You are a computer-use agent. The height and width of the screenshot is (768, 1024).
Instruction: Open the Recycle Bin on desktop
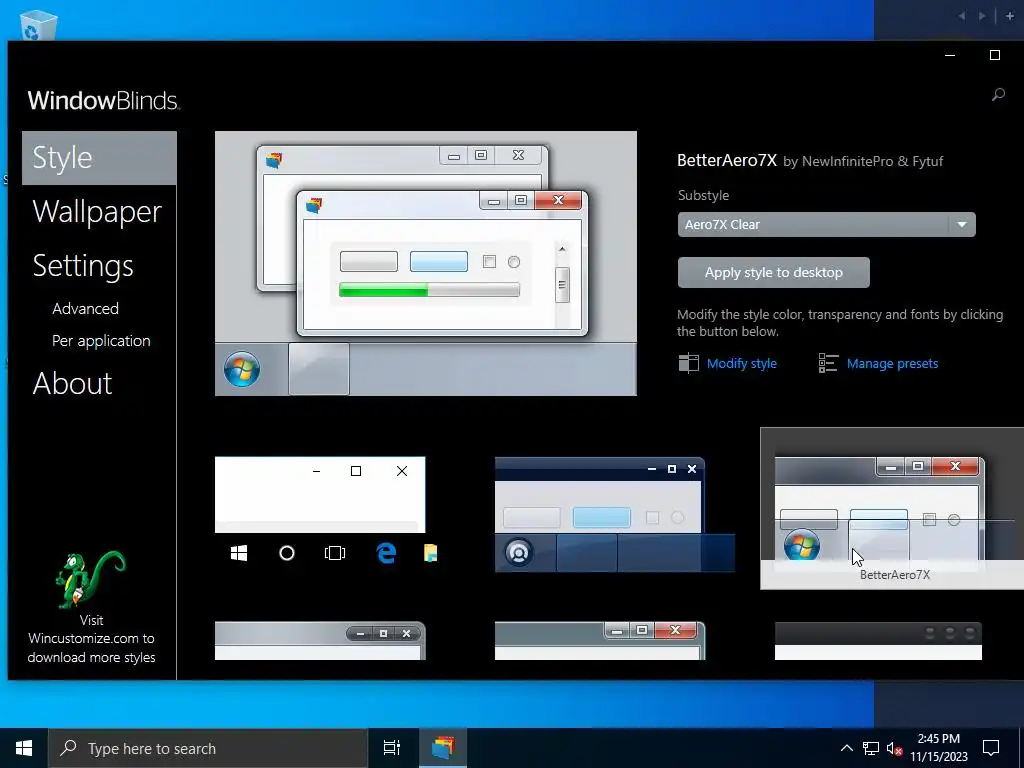click(38, 25)
